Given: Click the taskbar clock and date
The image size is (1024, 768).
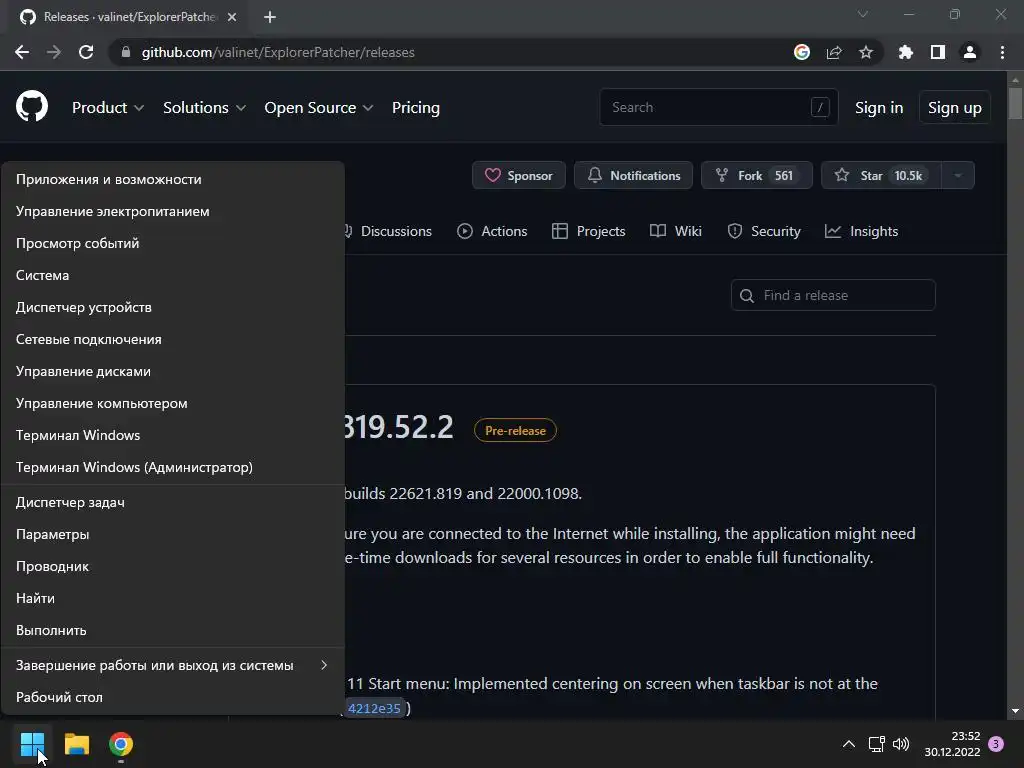Looking at the screenshot, I should tap(952, 744).
